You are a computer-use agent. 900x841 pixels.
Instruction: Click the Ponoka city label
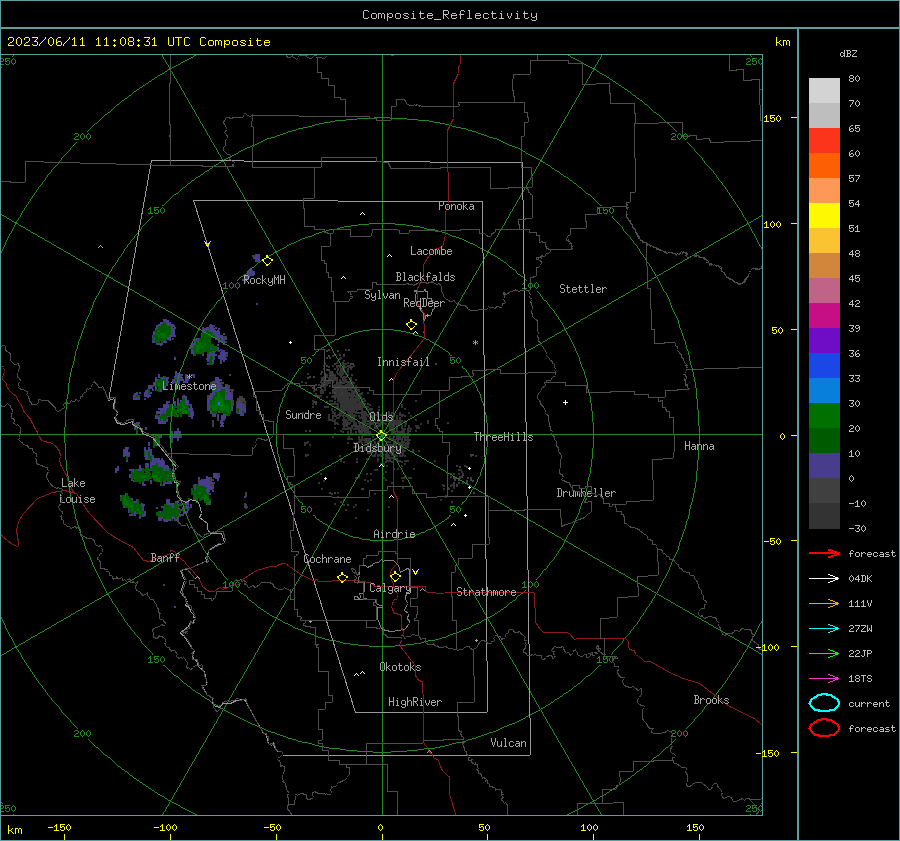(x=456, y=206)
